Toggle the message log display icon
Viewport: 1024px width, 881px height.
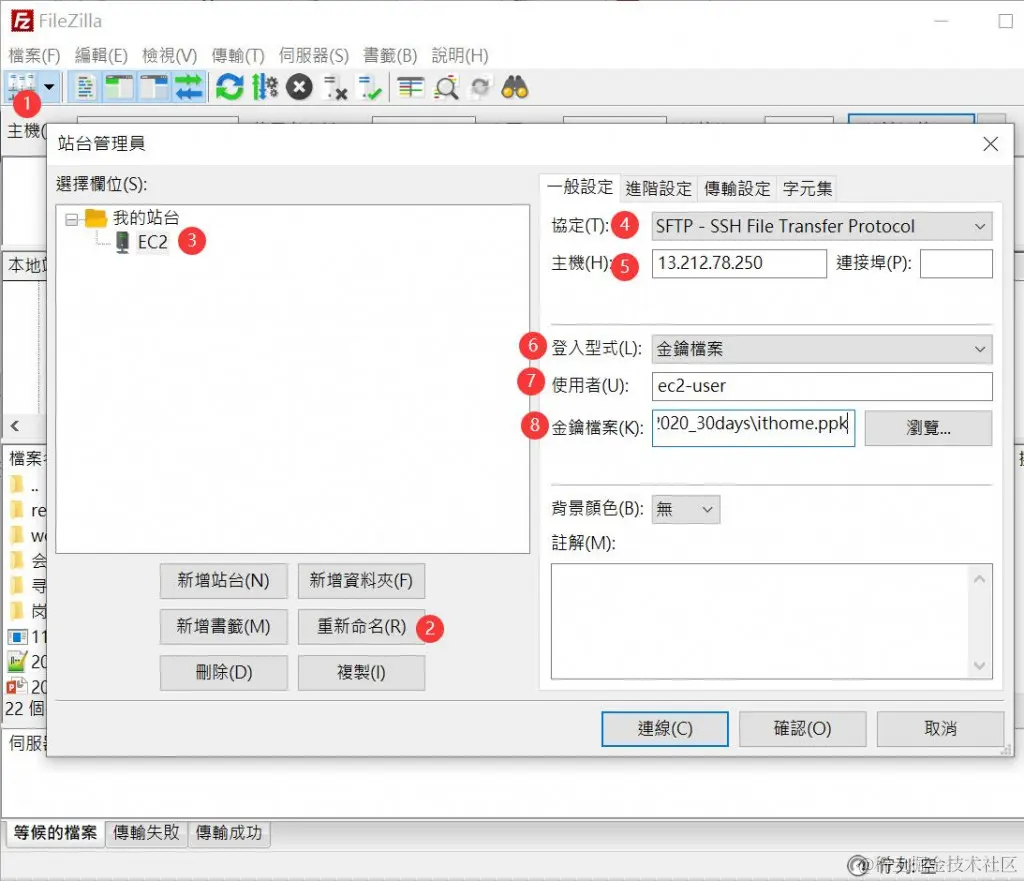[83, 87]
